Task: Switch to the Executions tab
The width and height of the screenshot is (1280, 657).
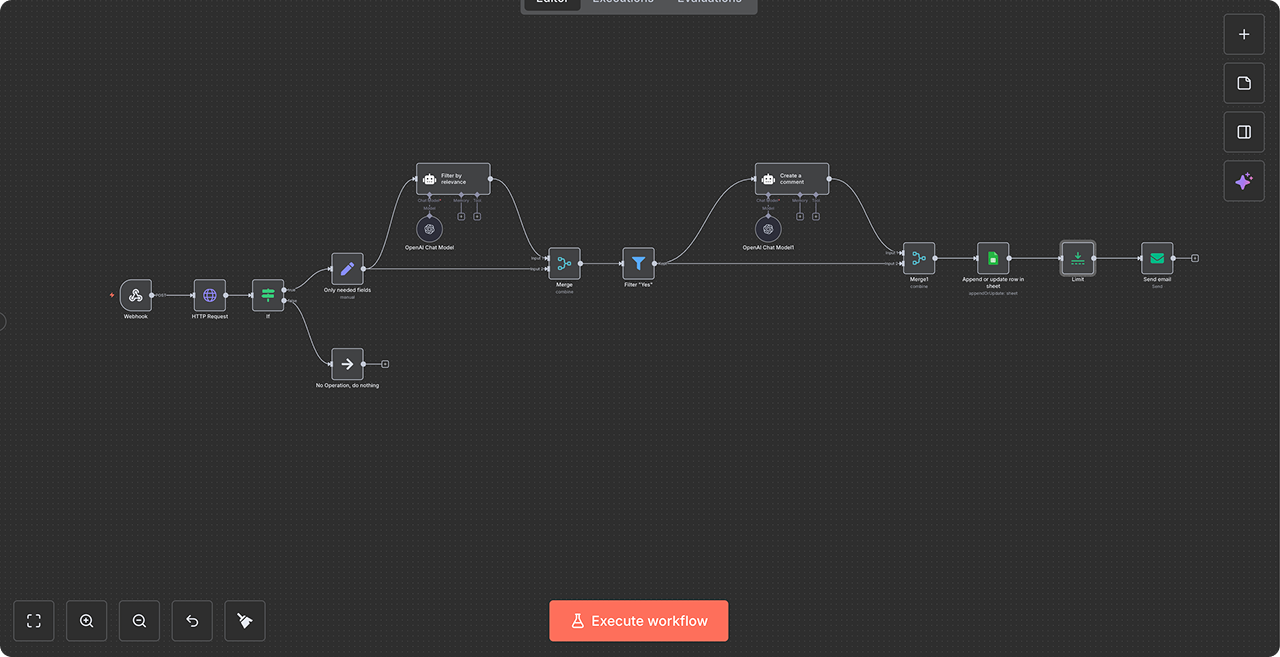Action: click(x=622, y=3)
